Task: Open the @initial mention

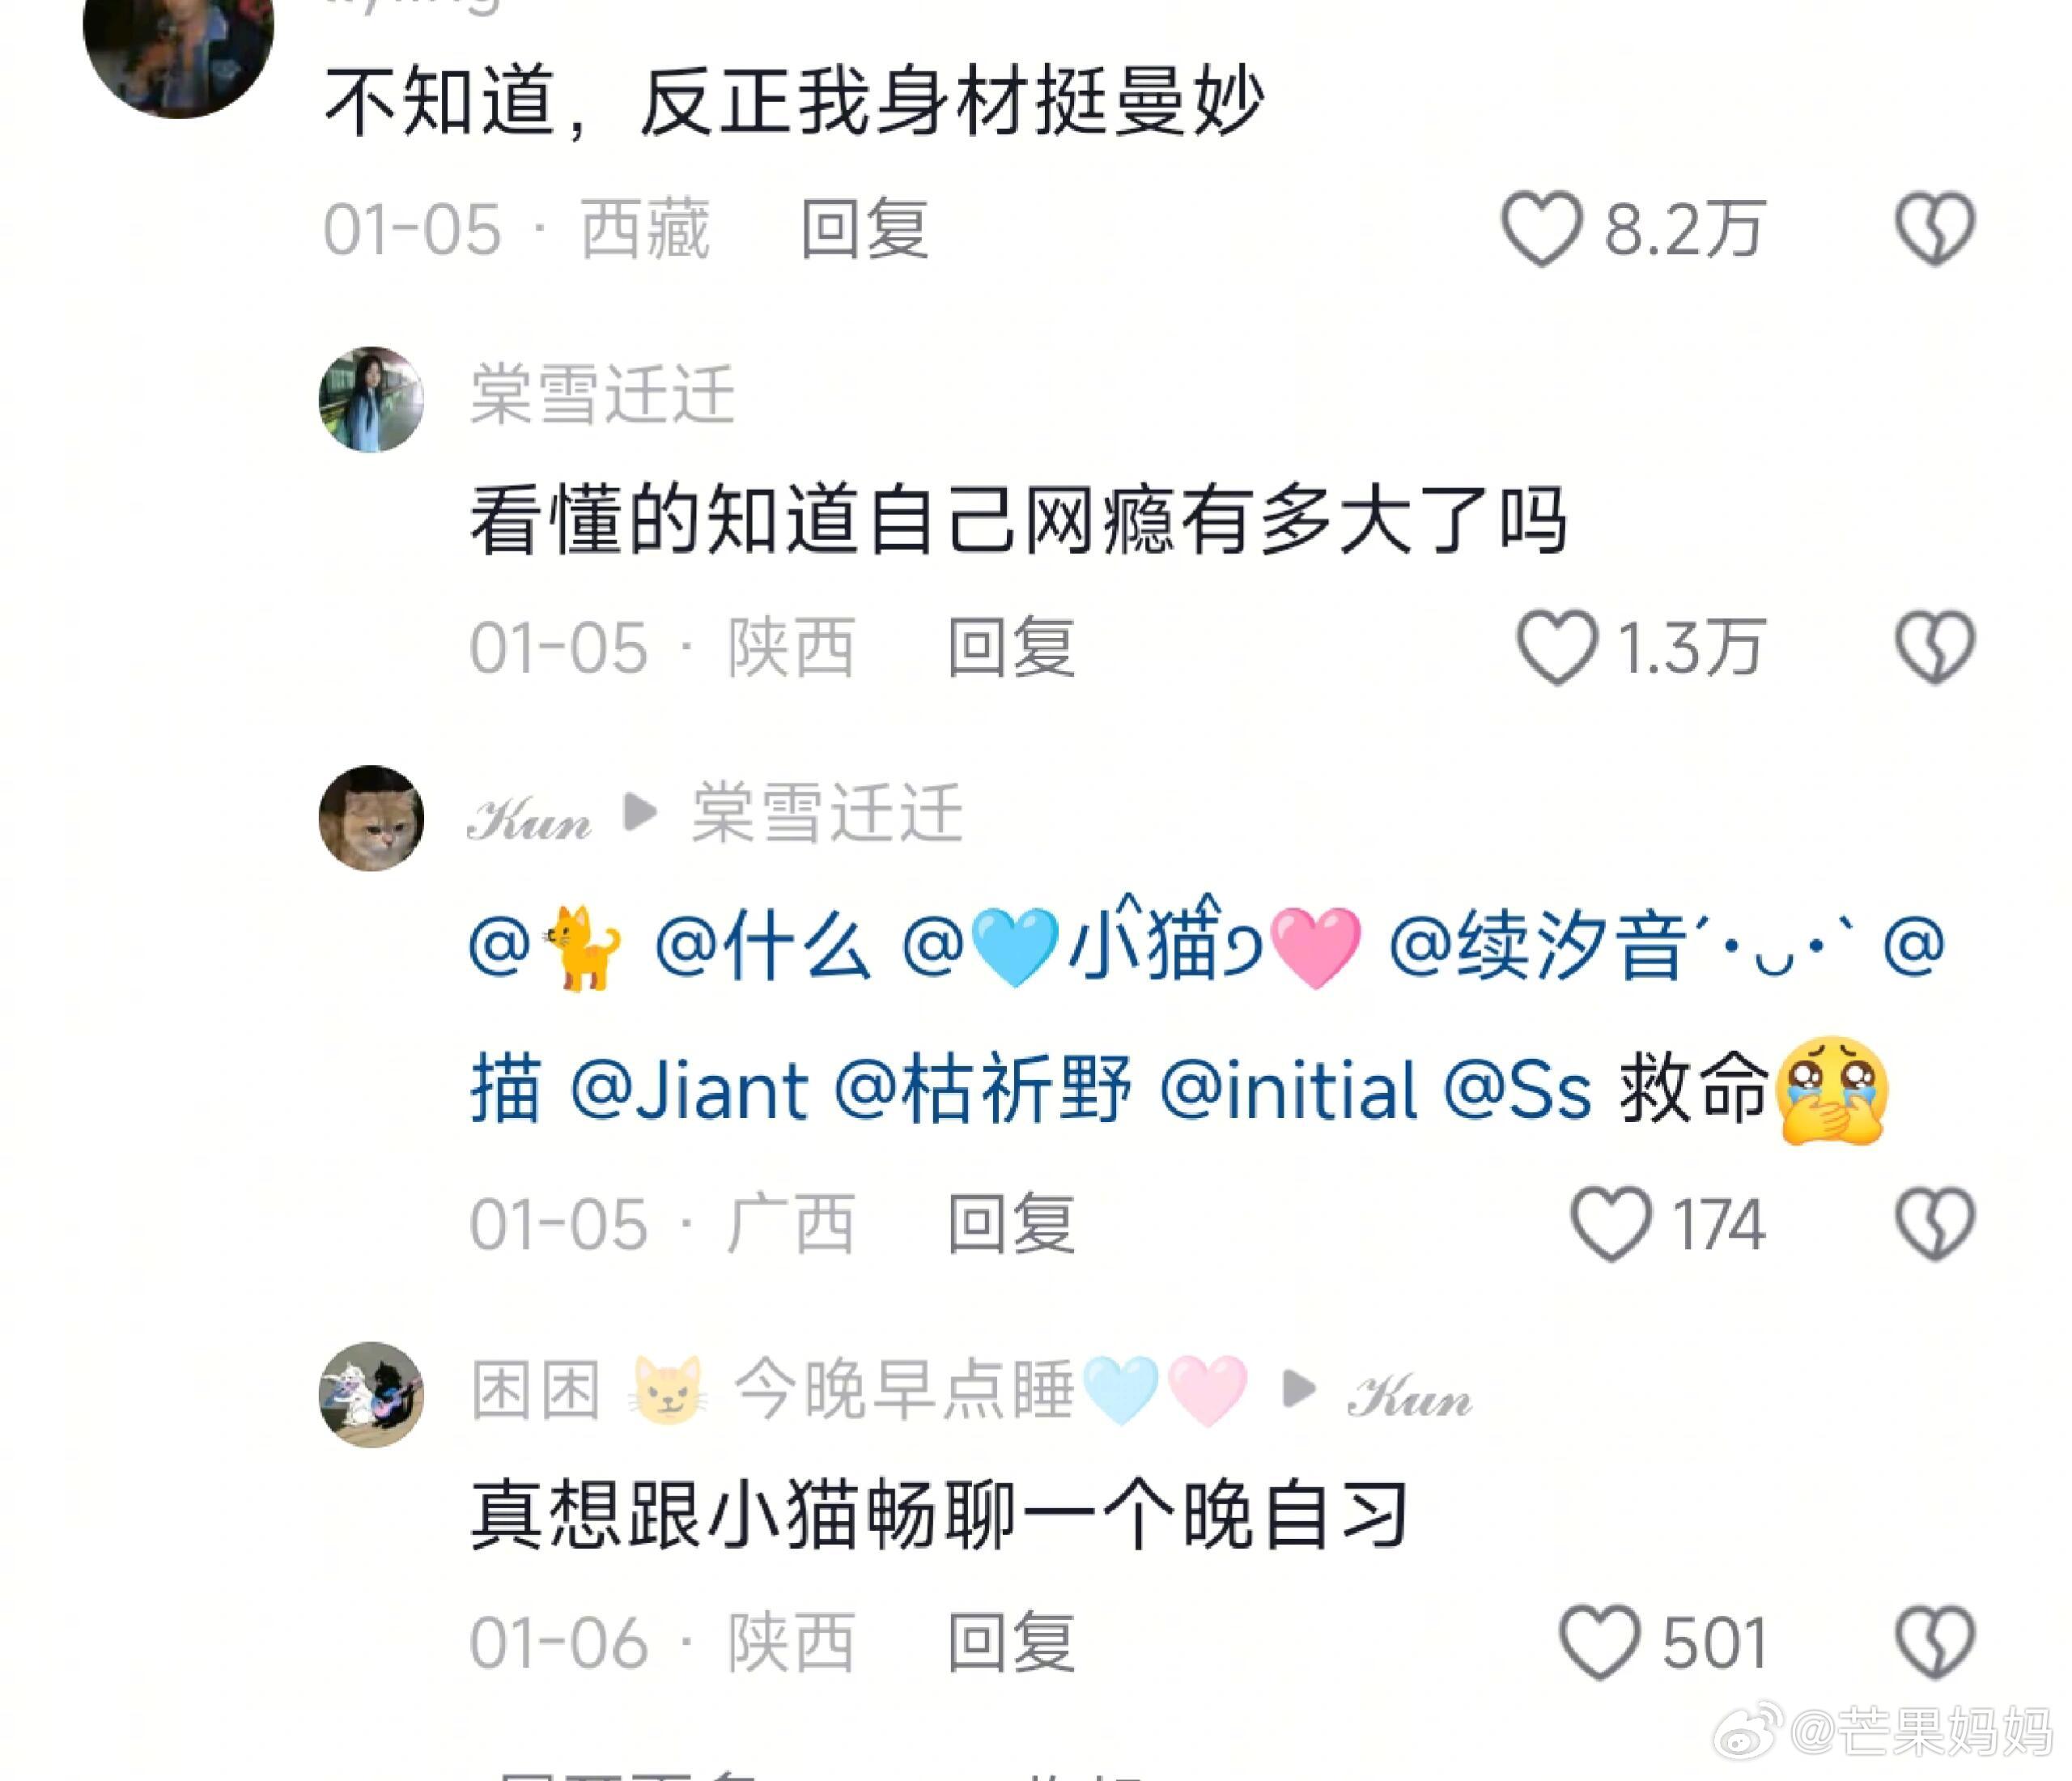Action: pos(1287,1090)
